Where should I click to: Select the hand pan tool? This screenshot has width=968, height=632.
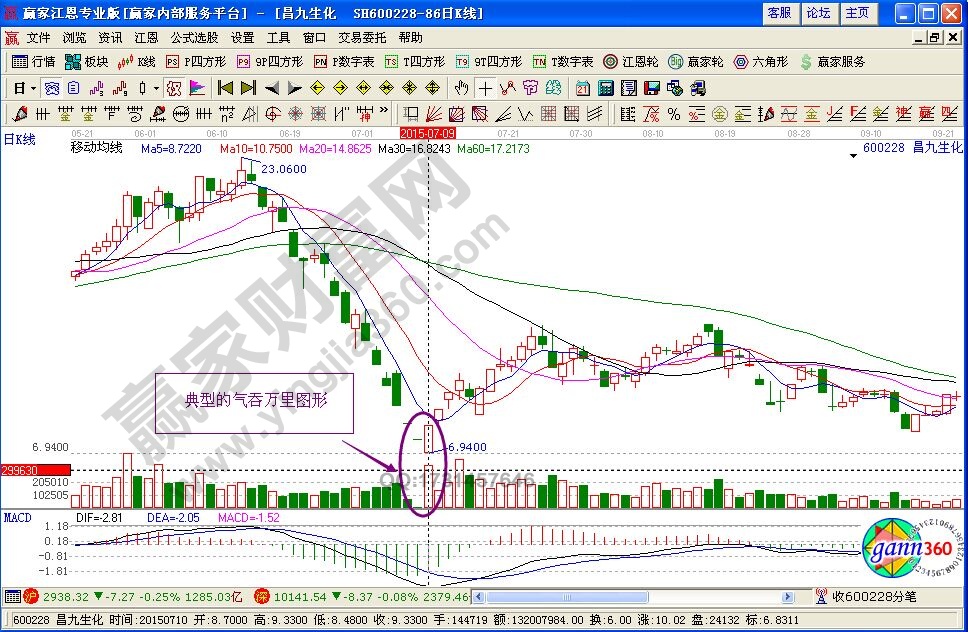pos(461,87)
